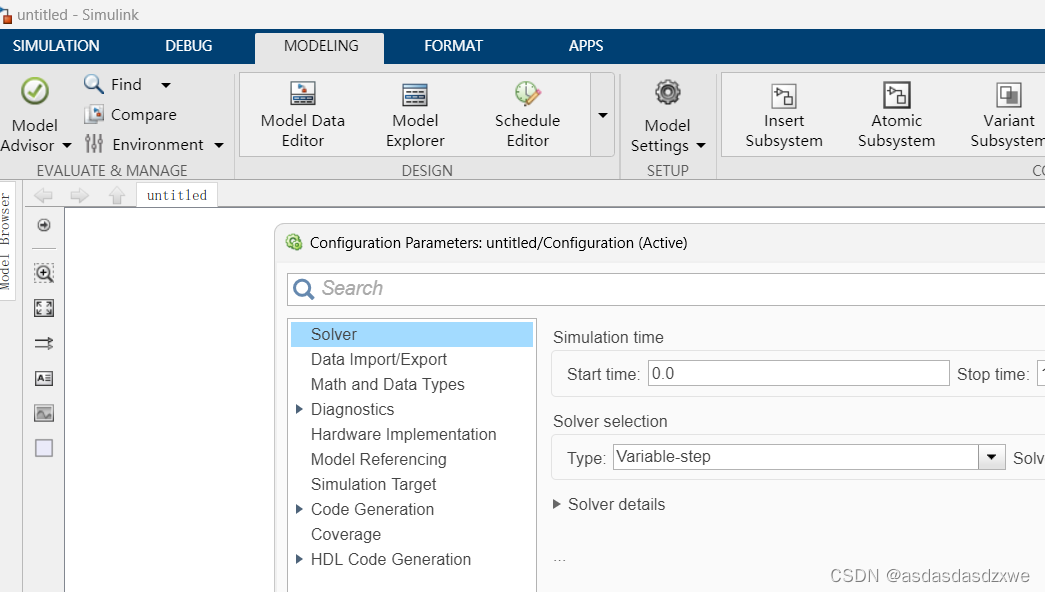
Task: Launch the Model Data Editor
Action: (x=303, y=115)
